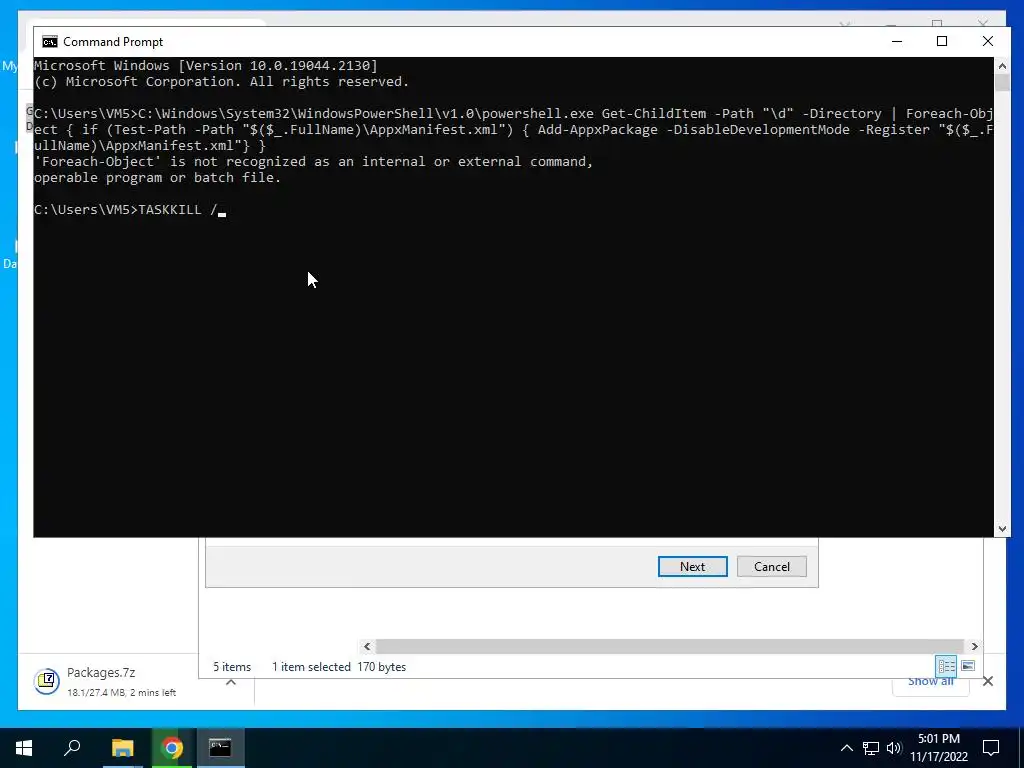Open taskbar Search
Image resolution: width=1024 pixels, height=768 pixels.
click(72, 748)
